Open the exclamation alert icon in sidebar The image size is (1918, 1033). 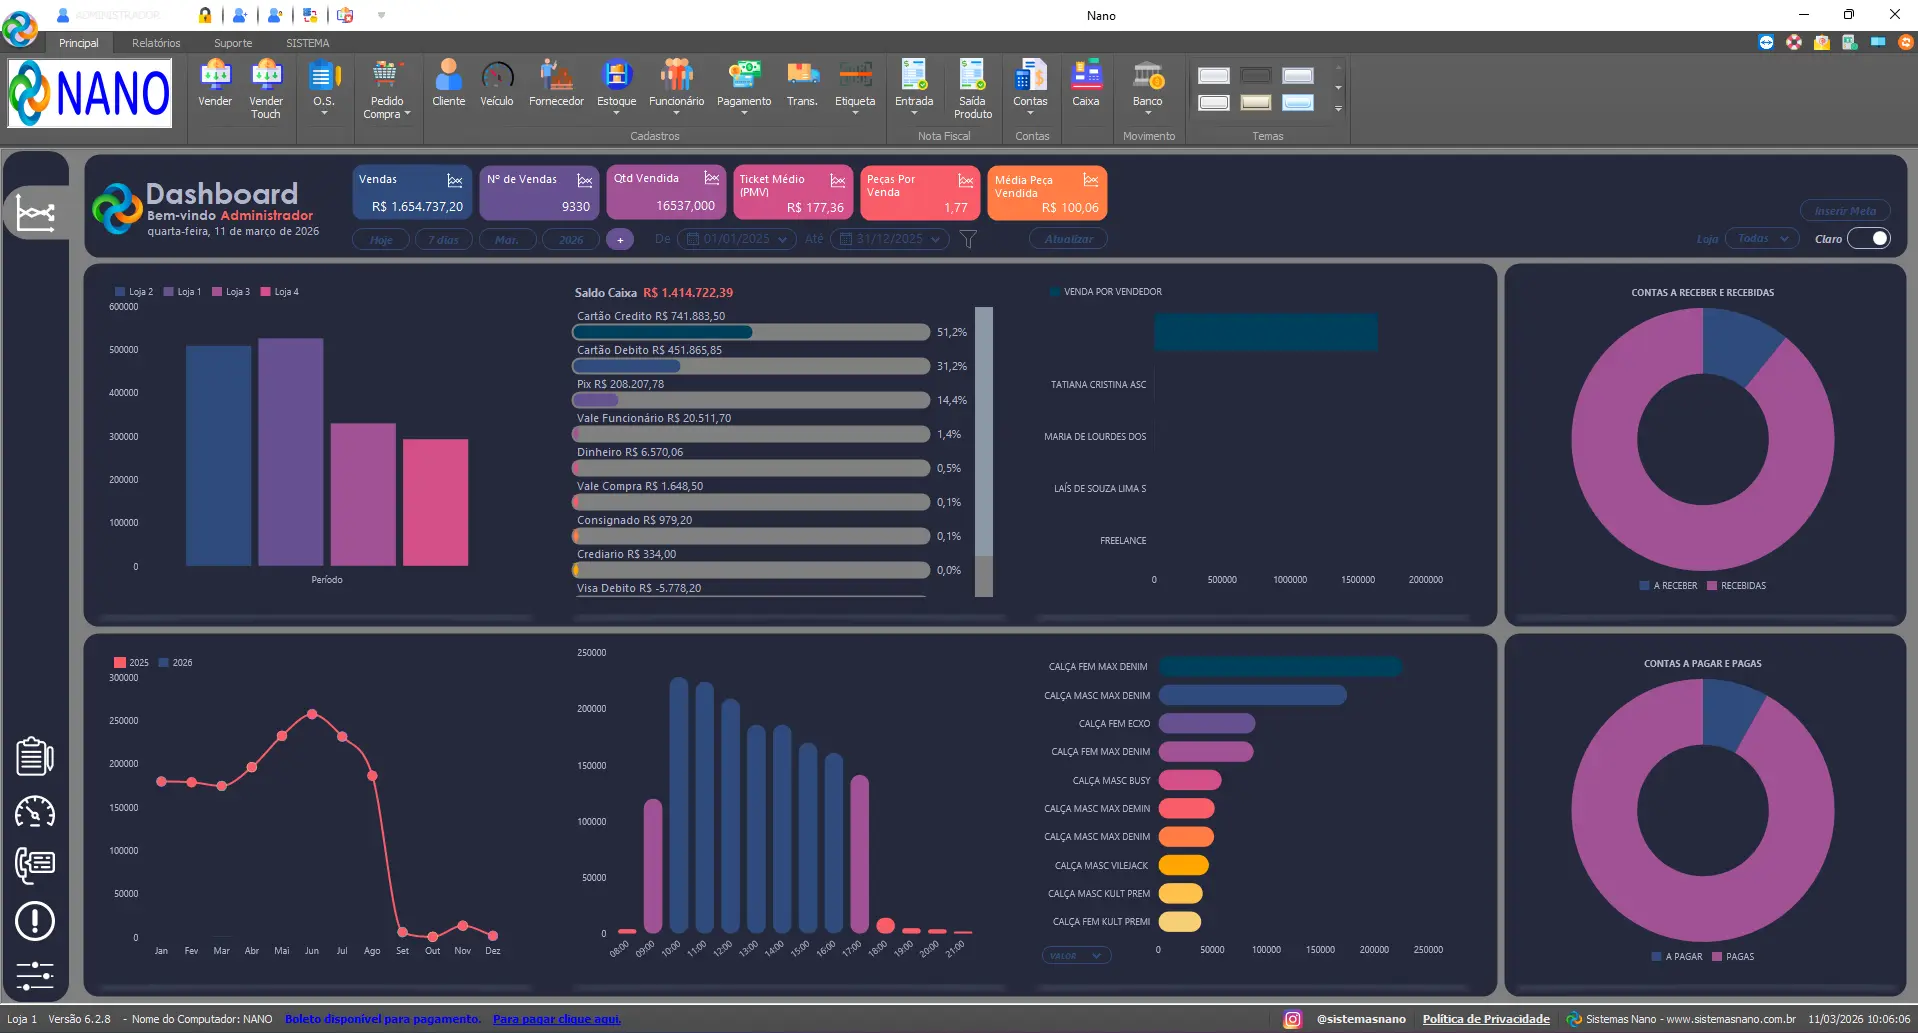pos(35,921)
